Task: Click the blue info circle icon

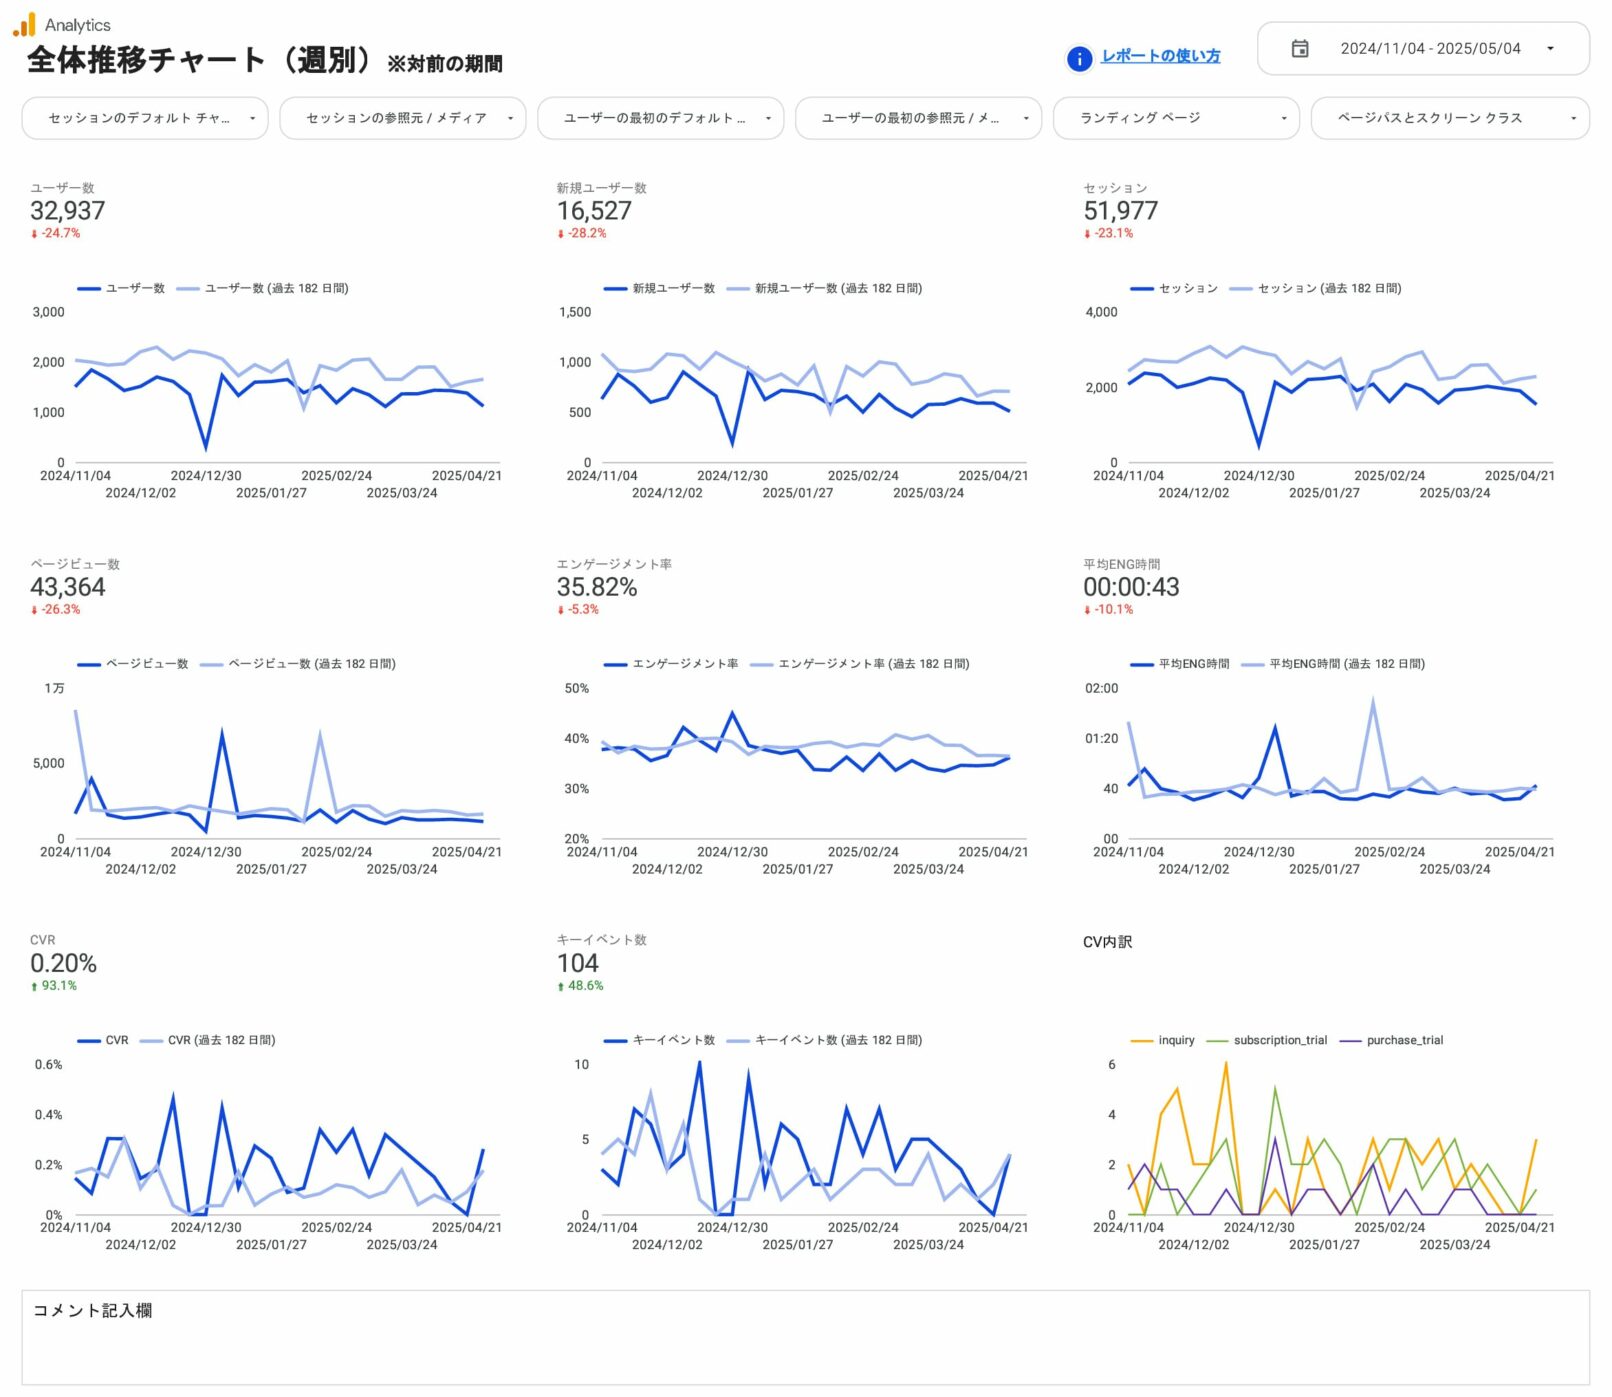Action: pyautogui.click(x=1079, y=58)
